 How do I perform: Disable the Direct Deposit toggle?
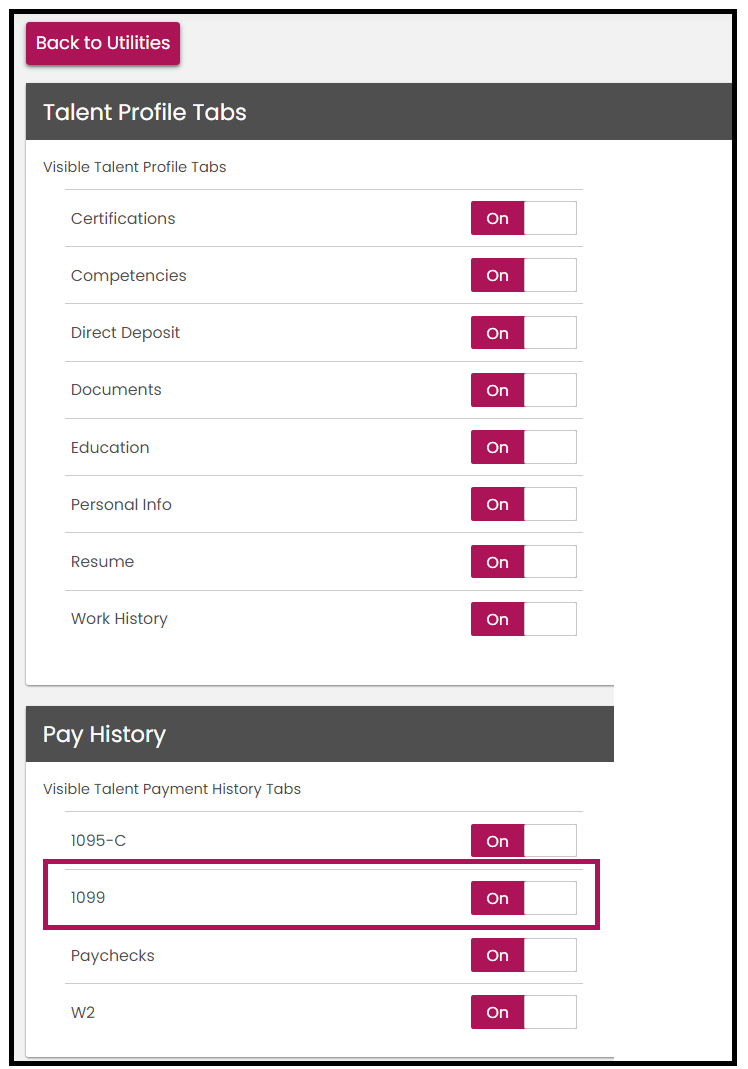click(x=523, y=332)
